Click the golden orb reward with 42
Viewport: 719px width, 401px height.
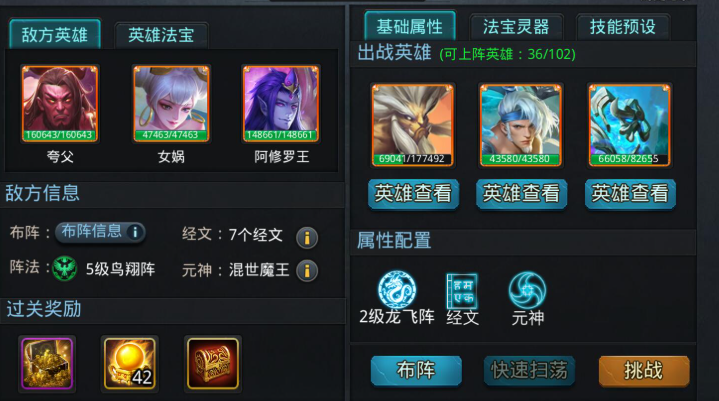click(x=130, y=363)
